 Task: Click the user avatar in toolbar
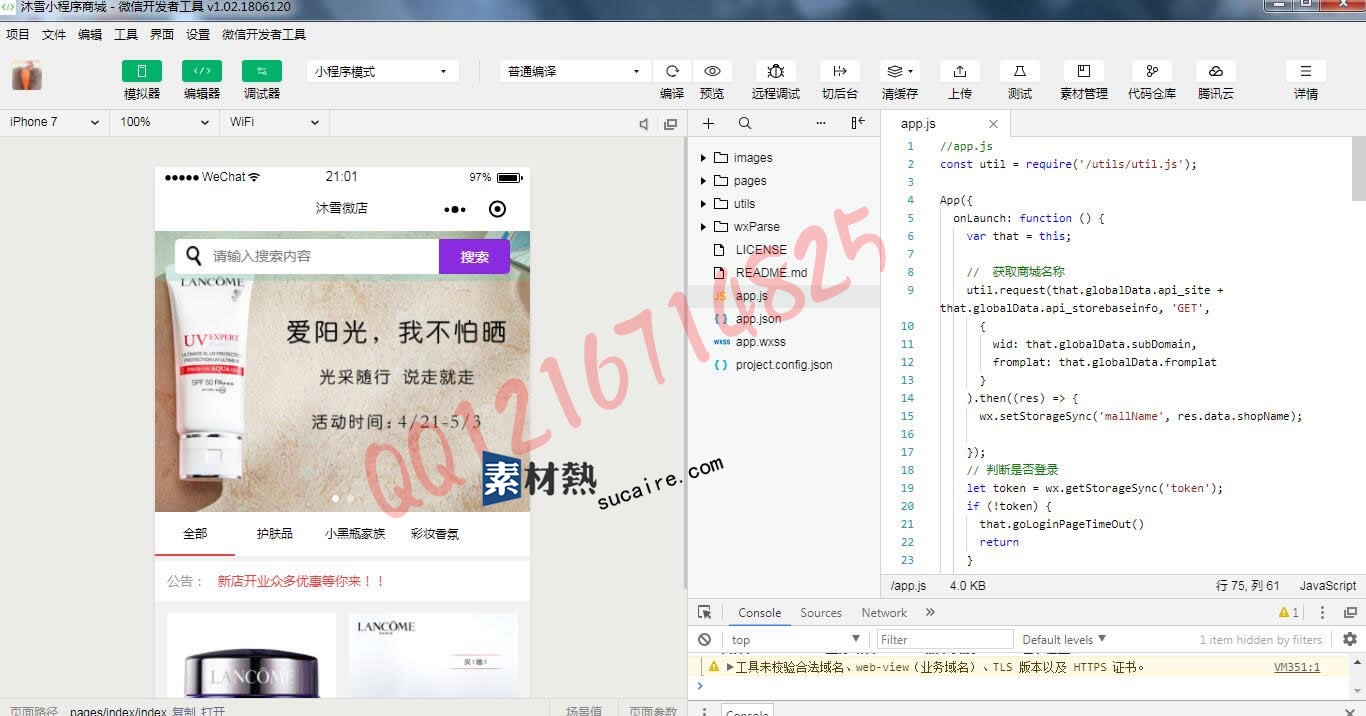pos(27,76)
